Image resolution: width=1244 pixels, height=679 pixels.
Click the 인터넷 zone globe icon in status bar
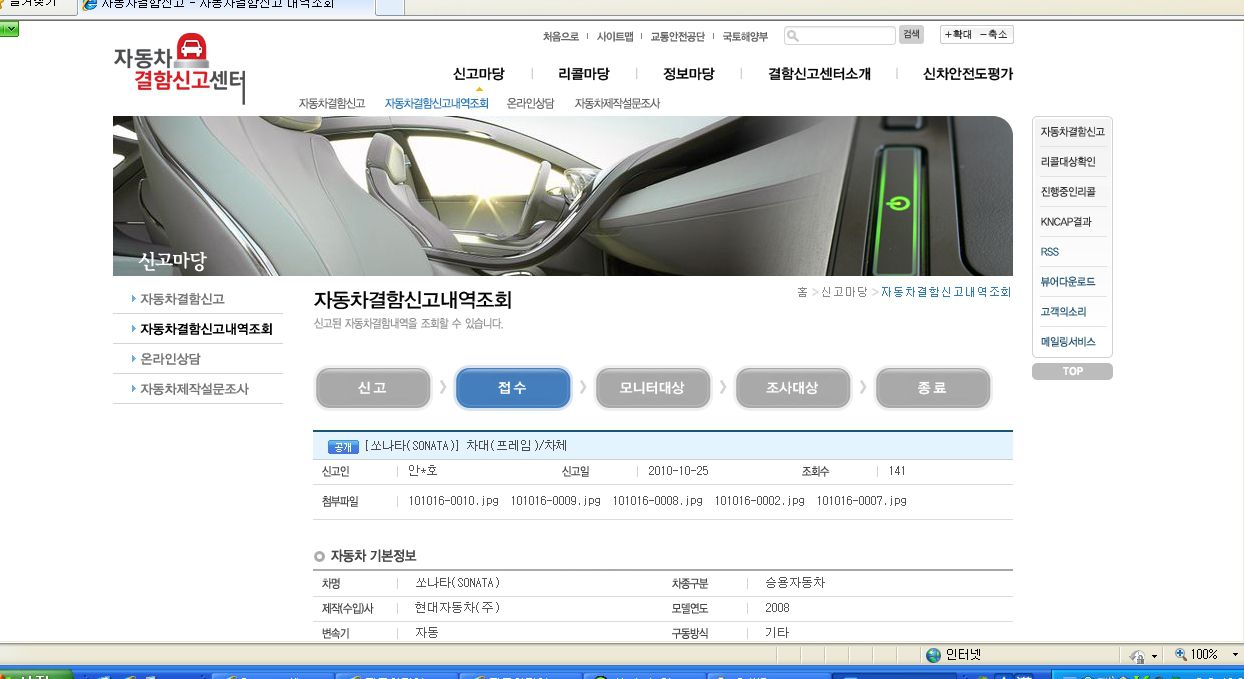pyautogui.click(x=934, y=655)
